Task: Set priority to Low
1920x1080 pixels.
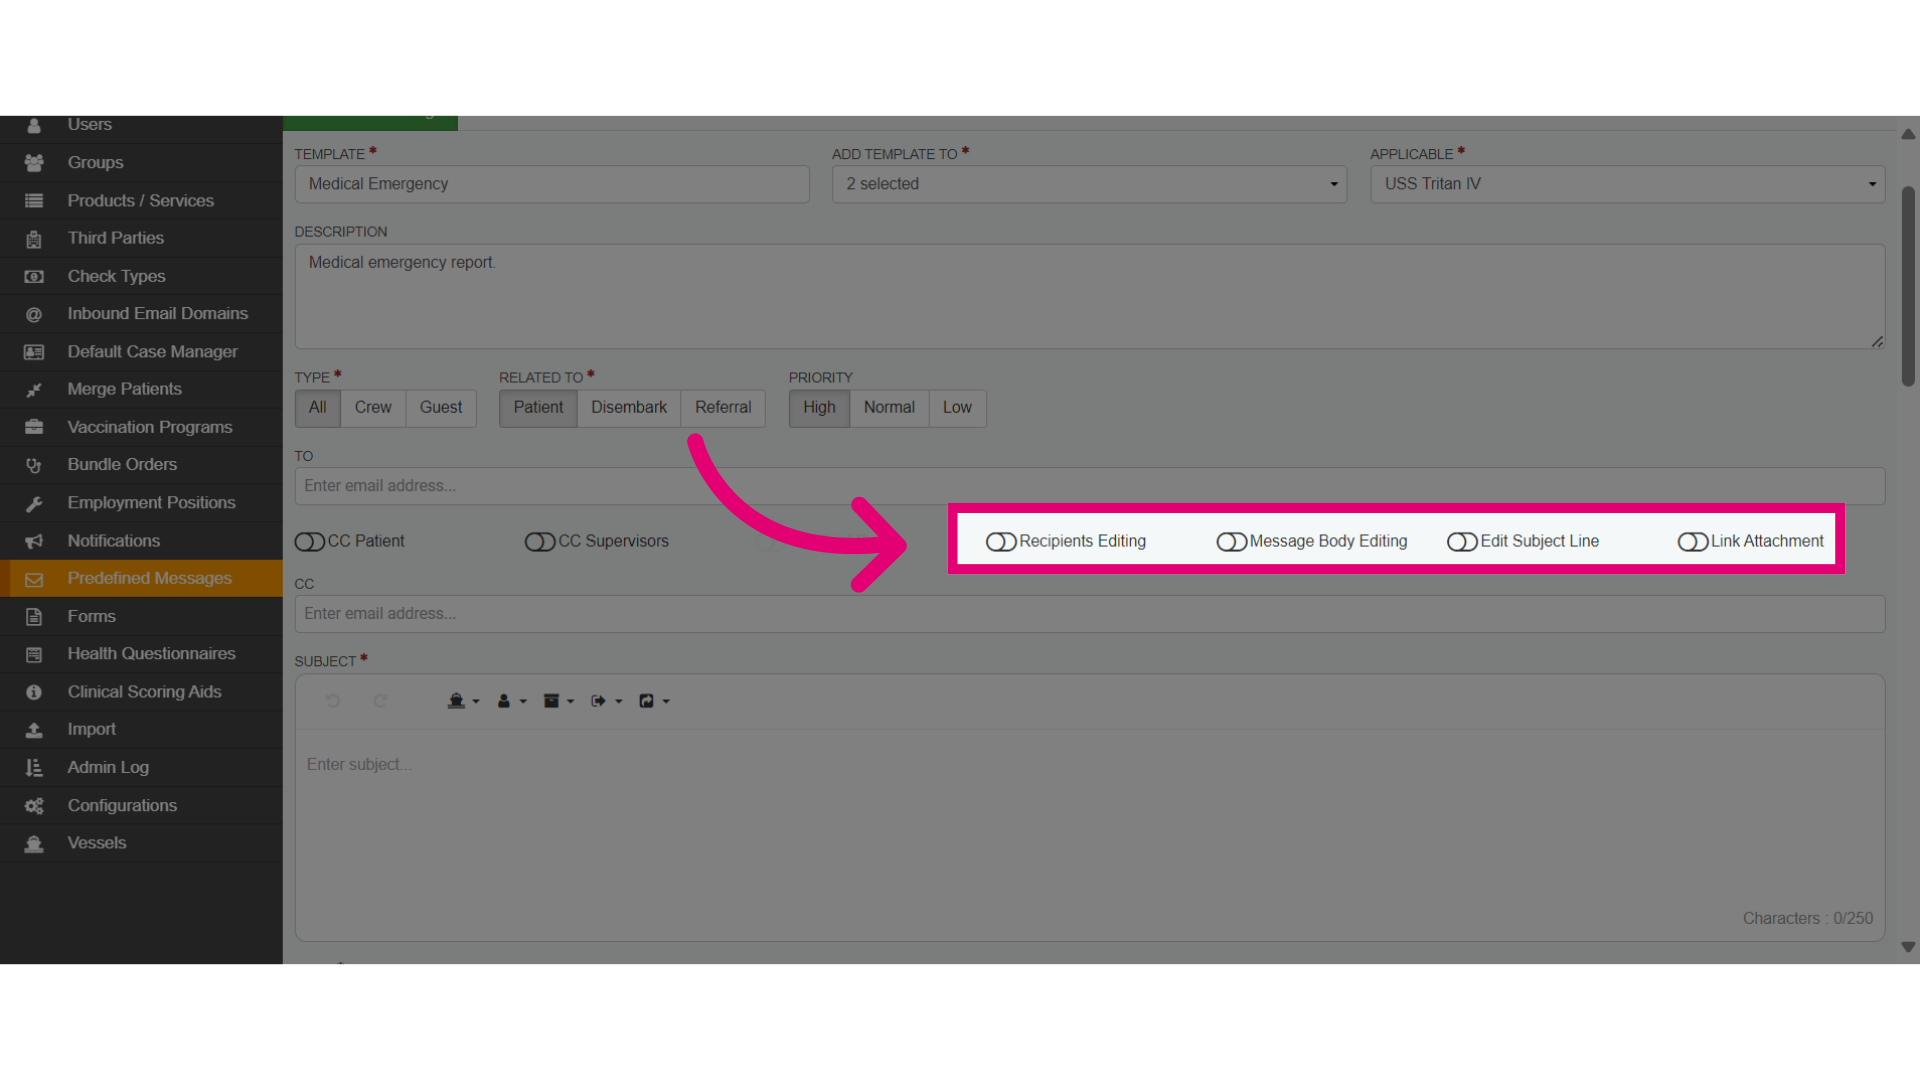Action: coord(957,408)
